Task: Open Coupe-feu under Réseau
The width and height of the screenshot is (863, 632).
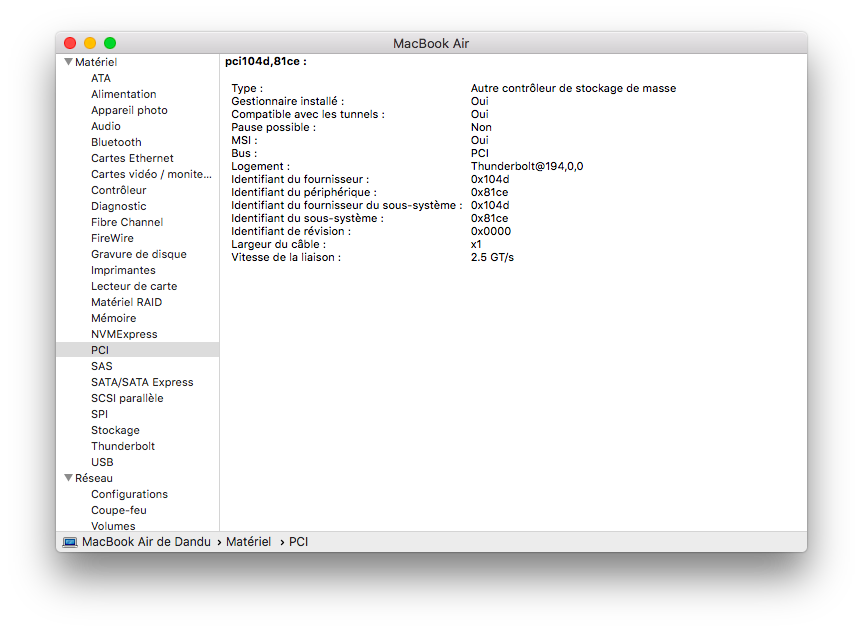Action: [119, 510]
